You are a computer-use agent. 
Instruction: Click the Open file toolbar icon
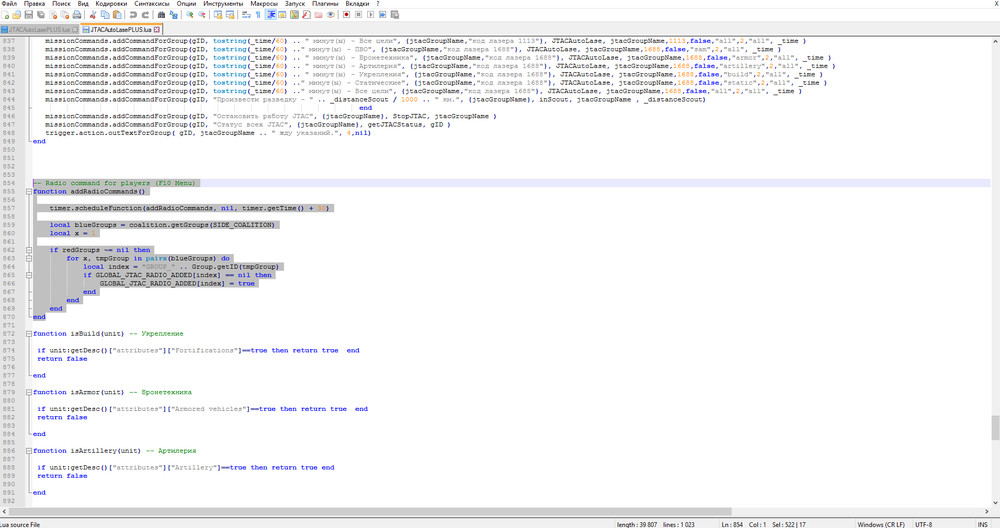pyautogui.click(x=16, y=14)
